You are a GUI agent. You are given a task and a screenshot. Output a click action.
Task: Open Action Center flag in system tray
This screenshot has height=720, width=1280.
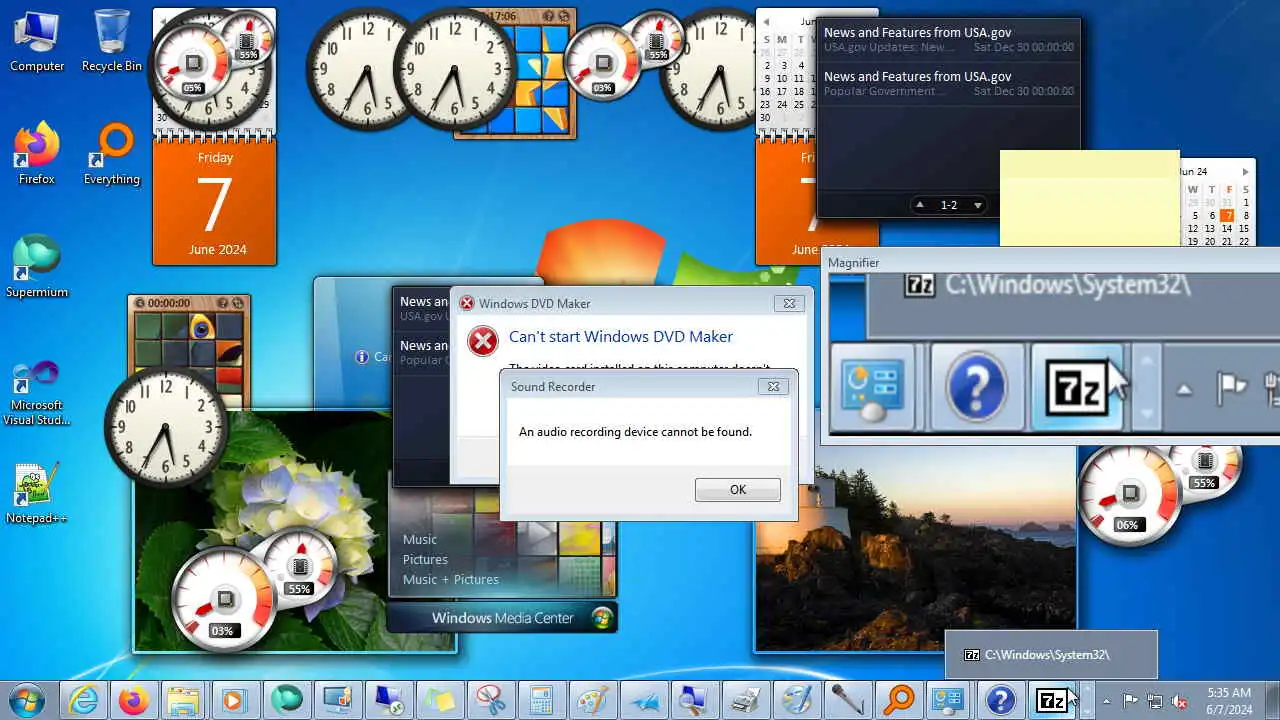tap(1130, 701)
